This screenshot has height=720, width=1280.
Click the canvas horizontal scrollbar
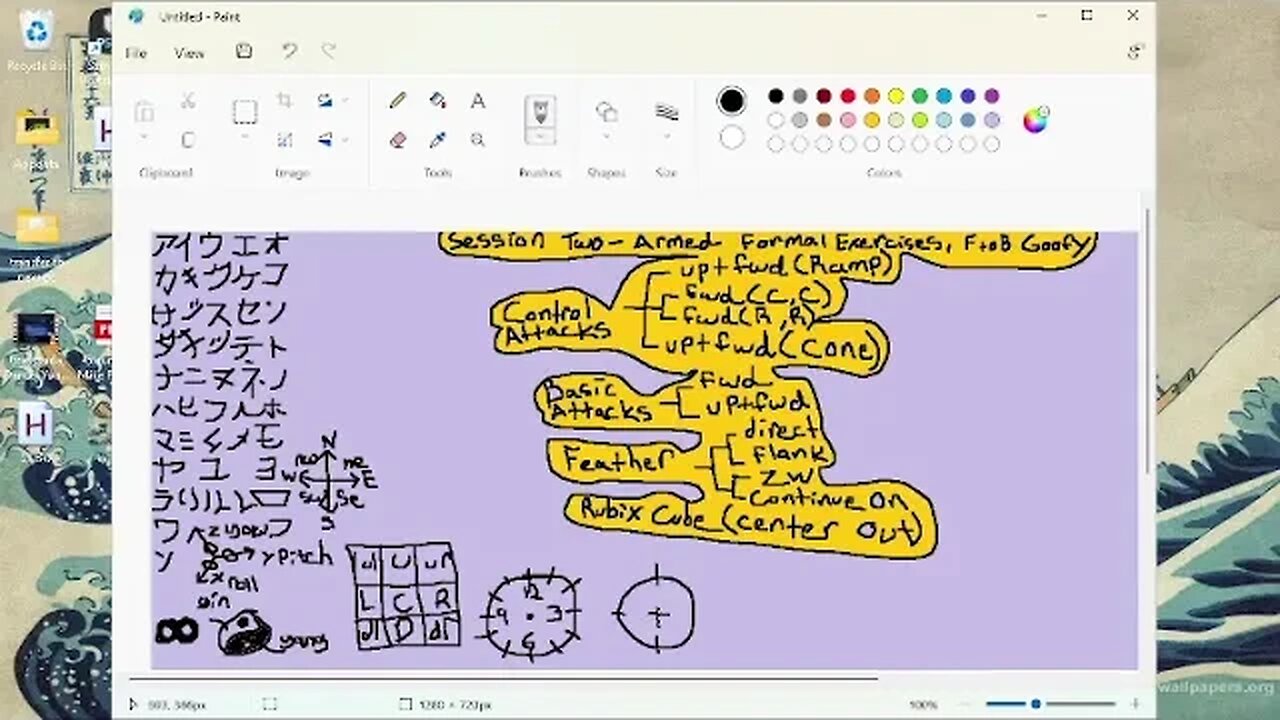pyautogui.click(x=504, y=678)
